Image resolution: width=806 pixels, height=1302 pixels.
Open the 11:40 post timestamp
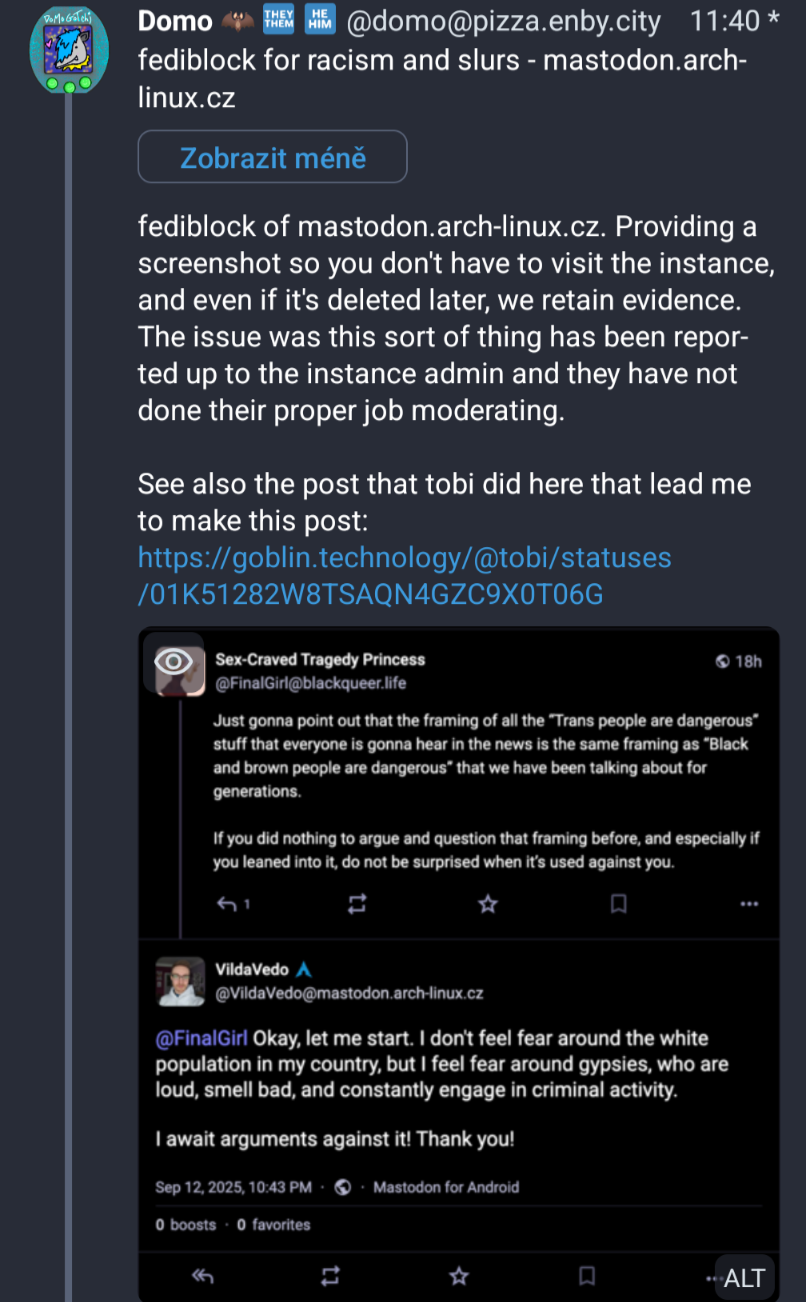coord(726,20)
